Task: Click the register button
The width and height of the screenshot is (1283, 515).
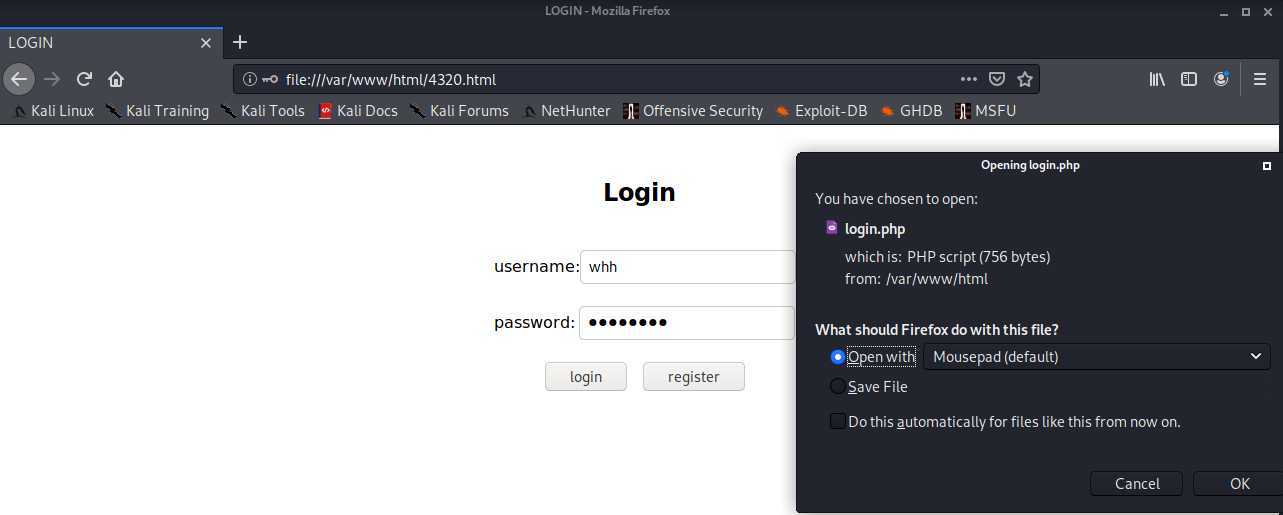Action: (x=694, y=377)
